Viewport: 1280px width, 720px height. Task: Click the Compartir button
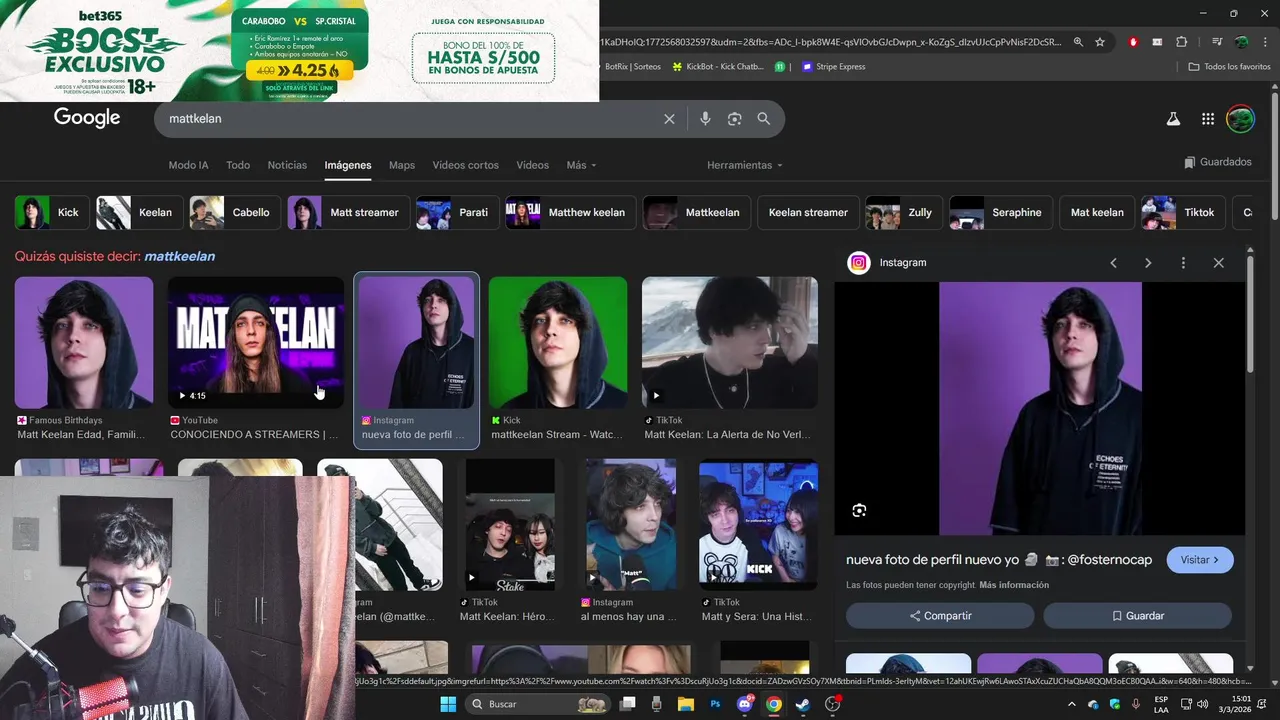tap(940, 616)
